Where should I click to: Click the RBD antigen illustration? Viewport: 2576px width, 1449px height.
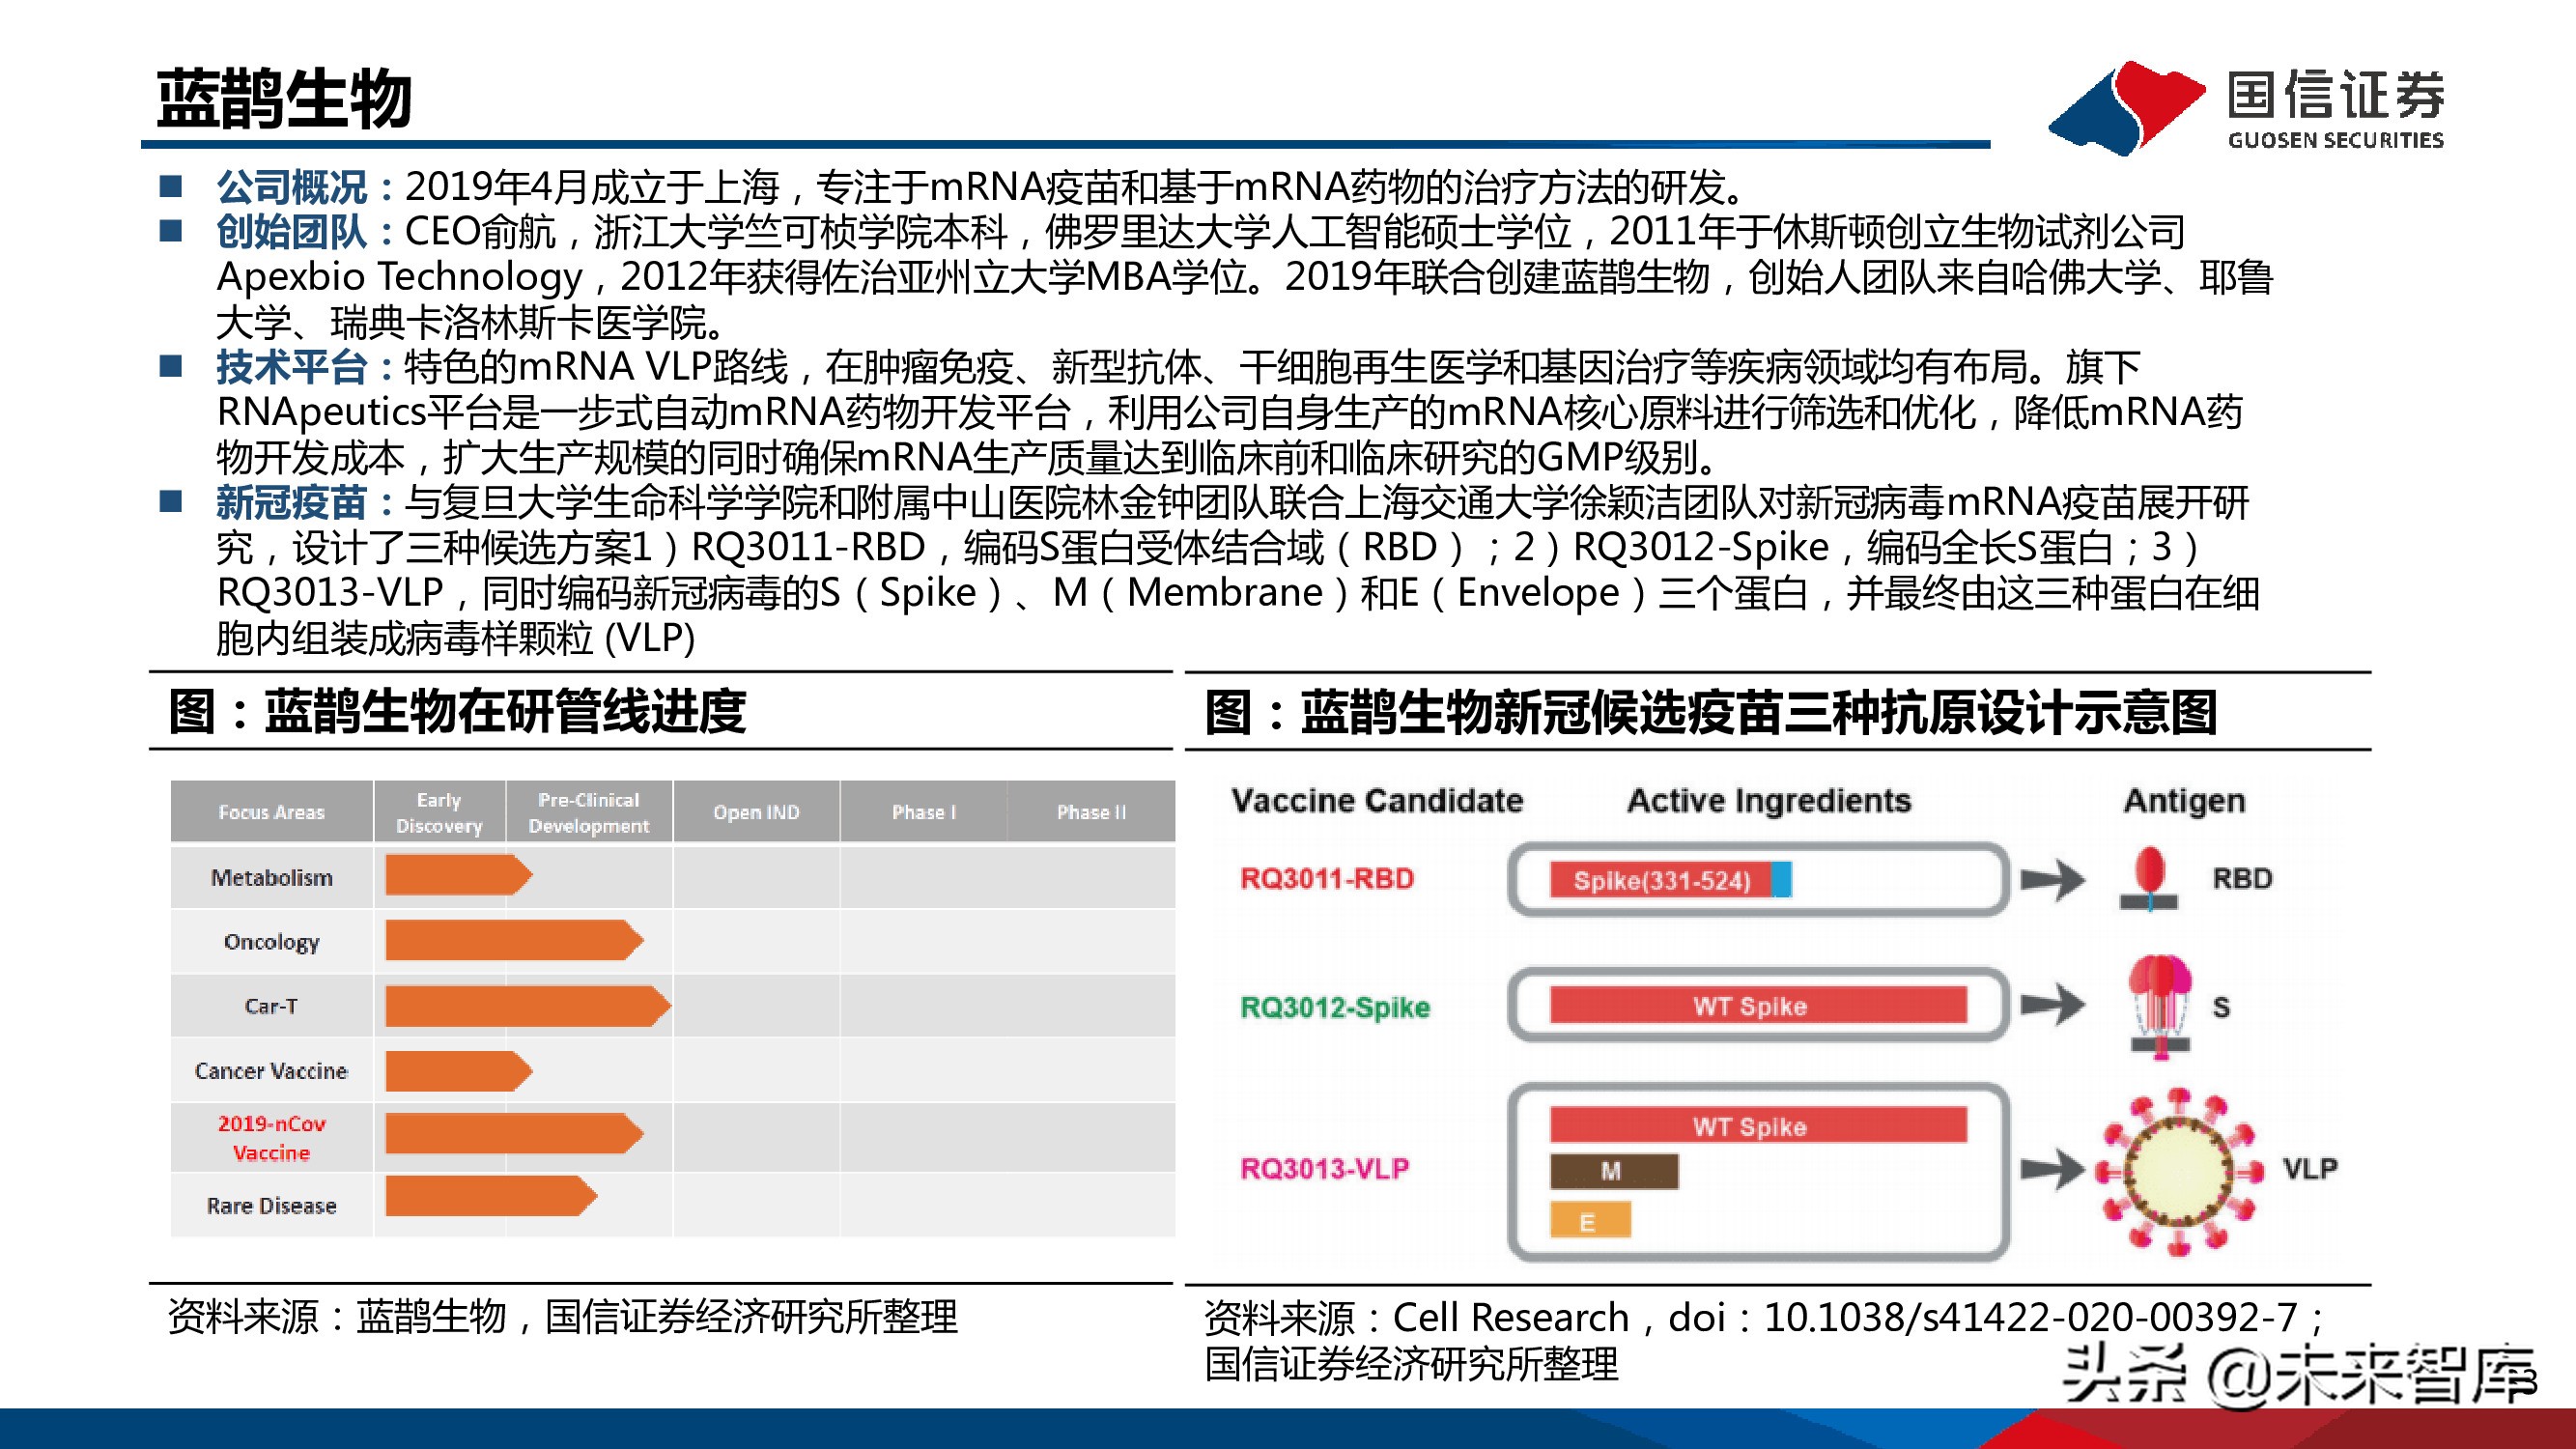tap(2149, 879)
